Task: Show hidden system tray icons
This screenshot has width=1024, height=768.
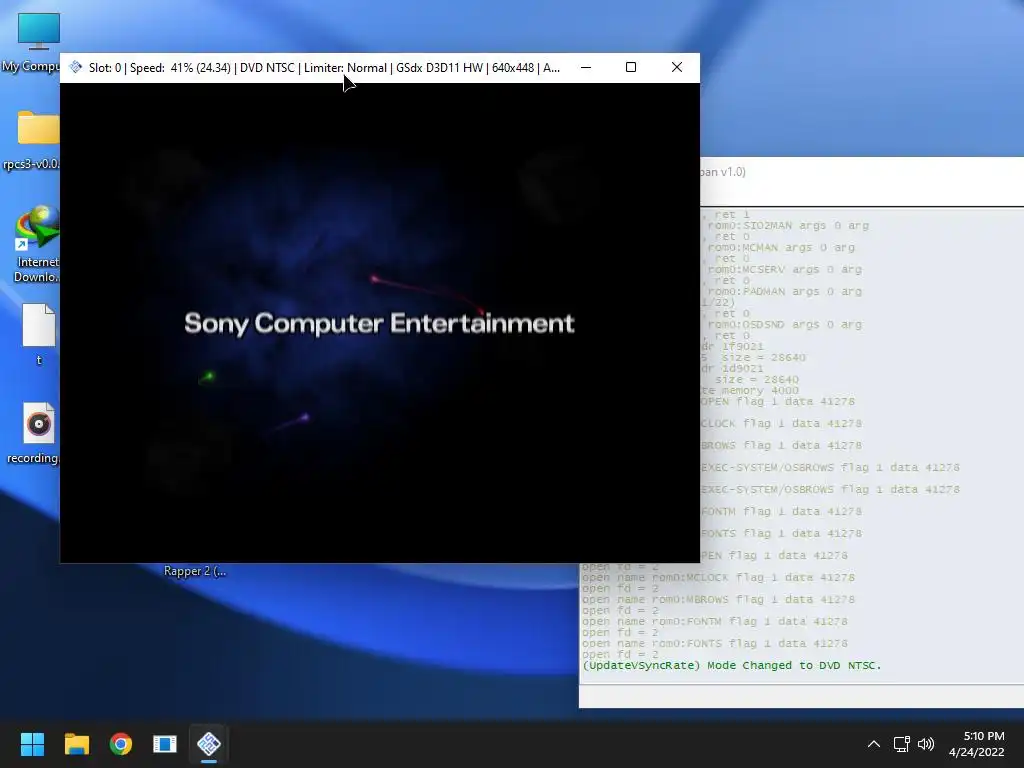Action: [874, 744]
